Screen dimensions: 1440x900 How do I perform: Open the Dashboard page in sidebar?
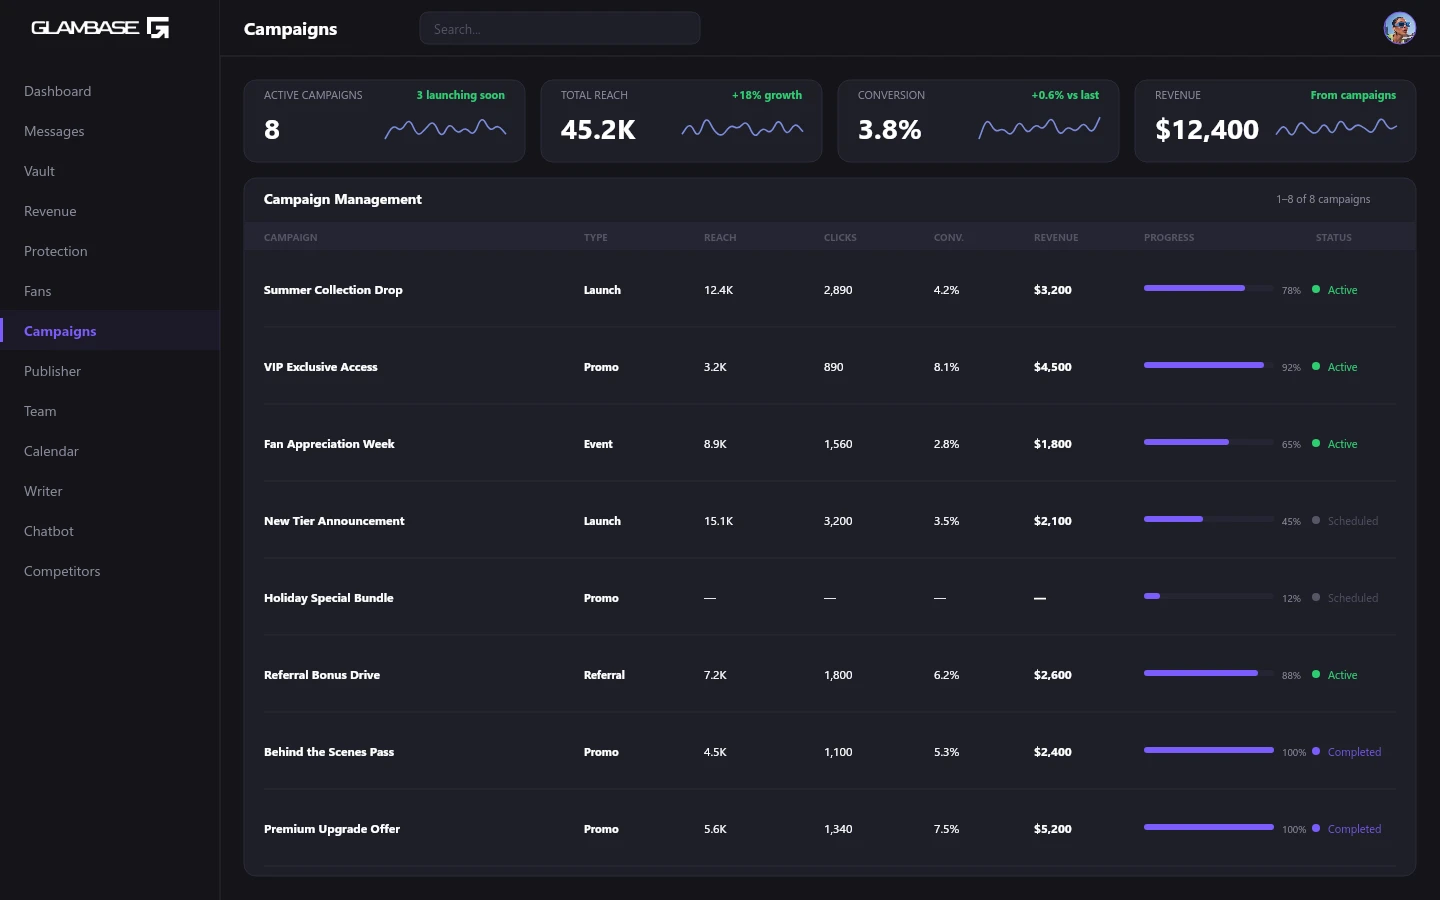tap(58, 91)
